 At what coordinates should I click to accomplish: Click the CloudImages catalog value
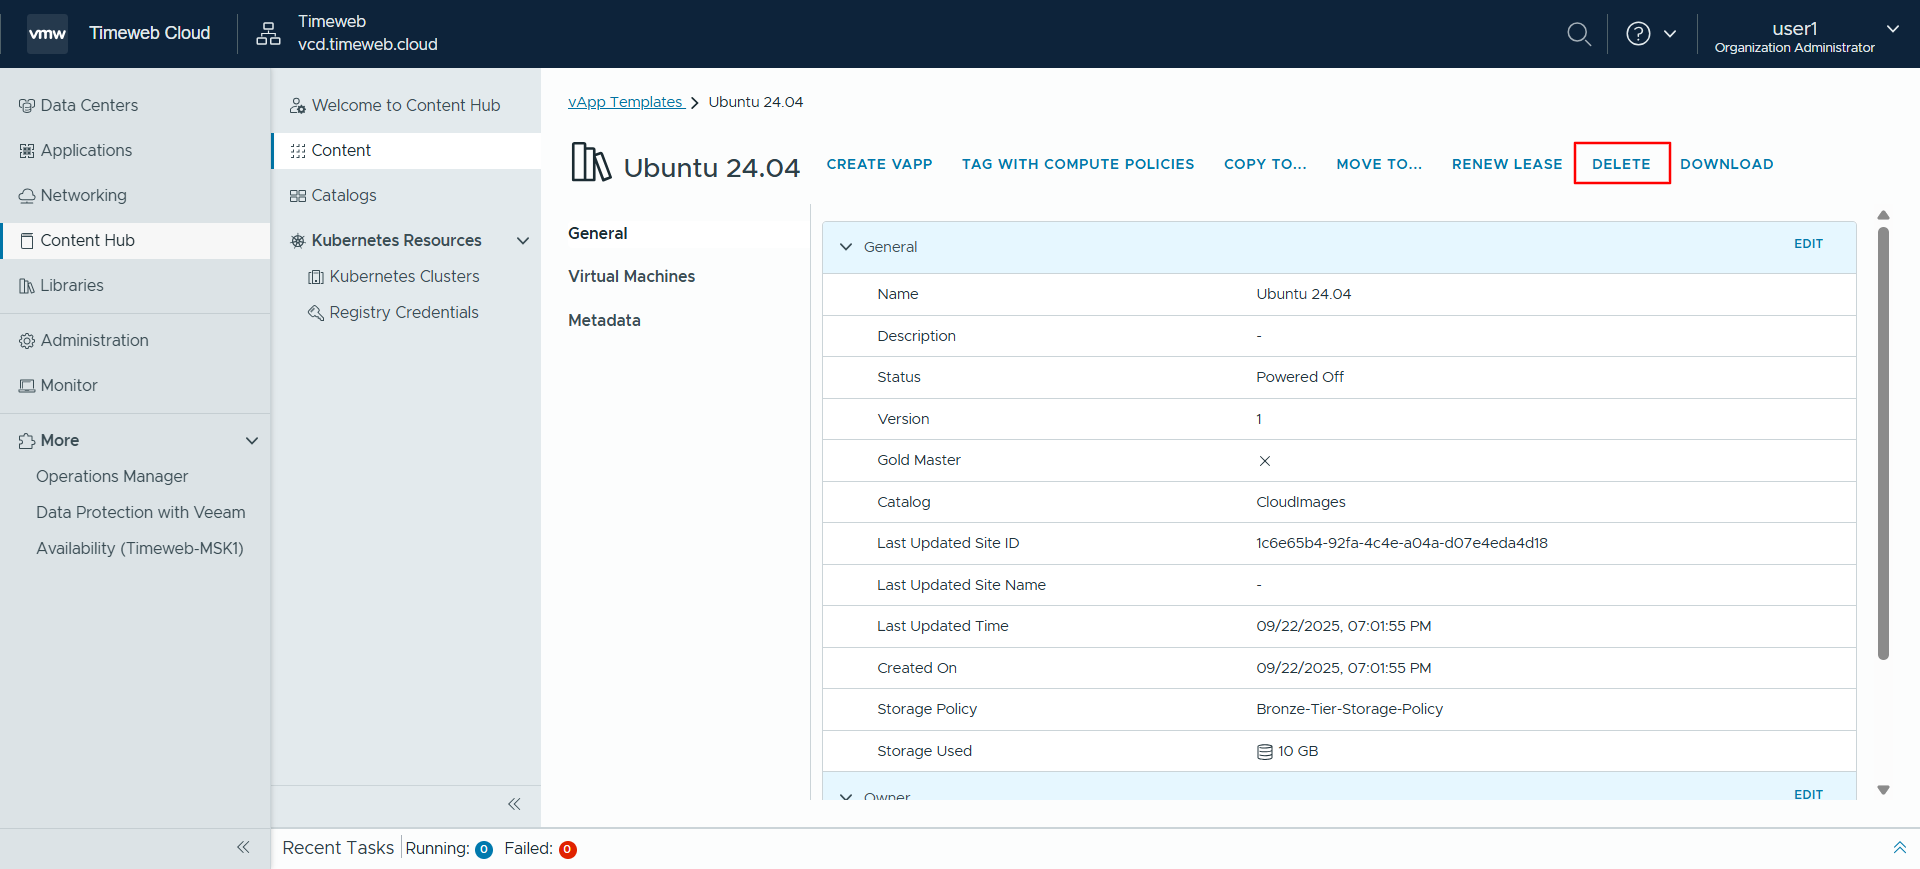click(x=1301, y=502)
